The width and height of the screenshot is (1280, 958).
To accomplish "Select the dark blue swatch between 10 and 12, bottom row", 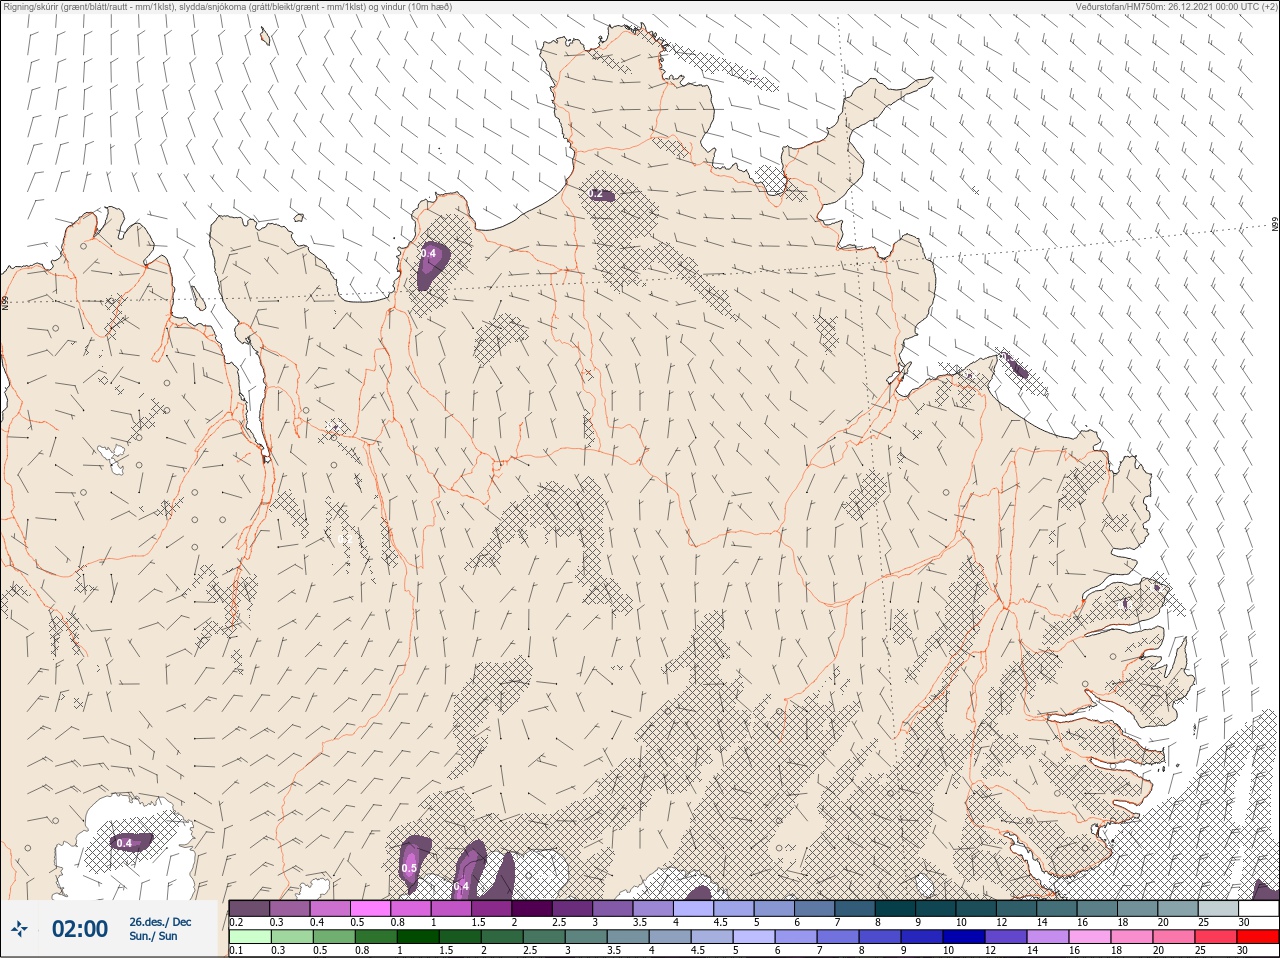I will (963, 937).
